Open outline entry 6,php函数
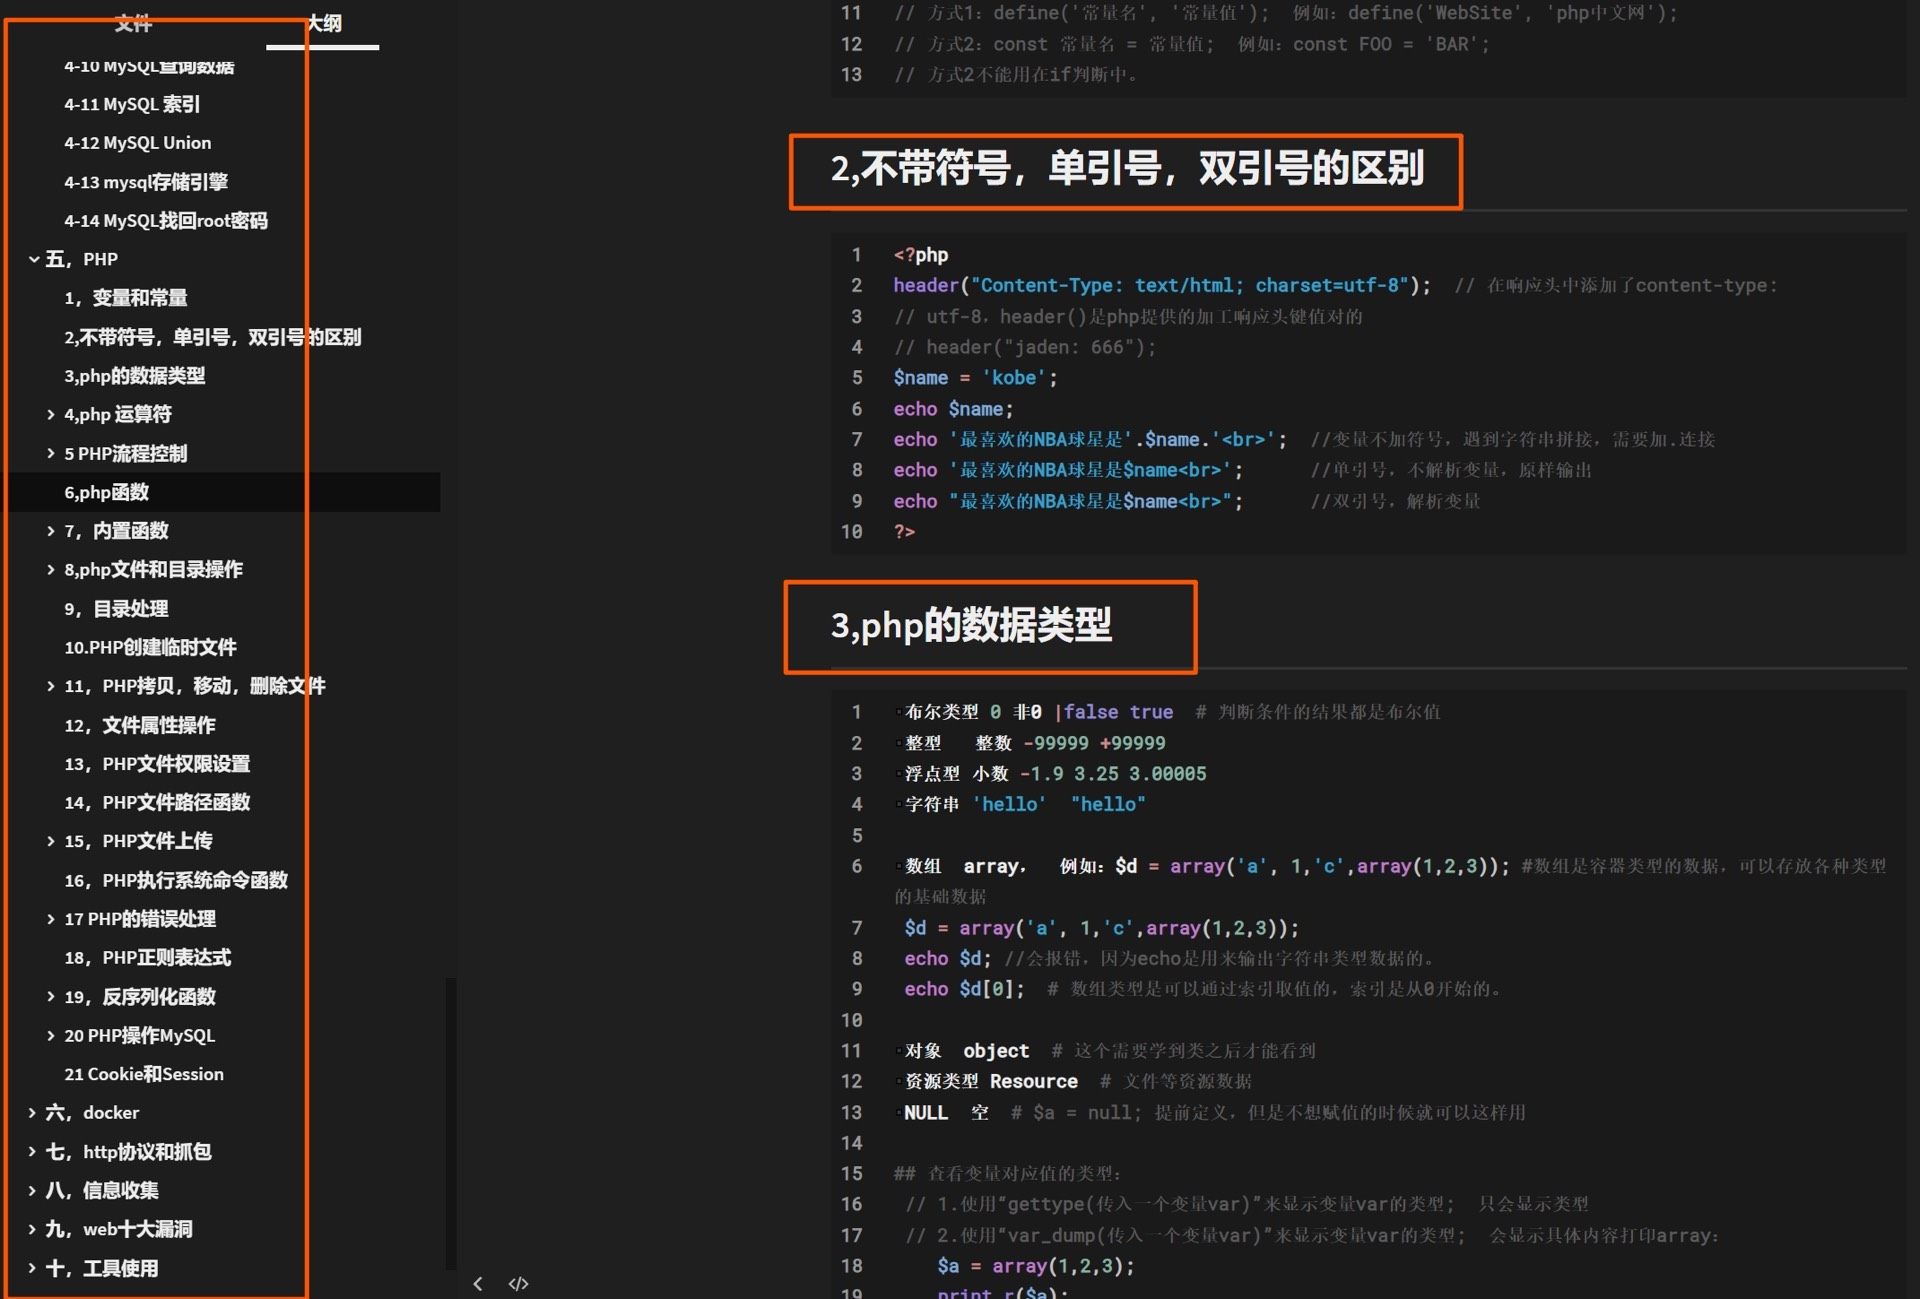The image size is (1920, 1299). (x=107, y=492)
